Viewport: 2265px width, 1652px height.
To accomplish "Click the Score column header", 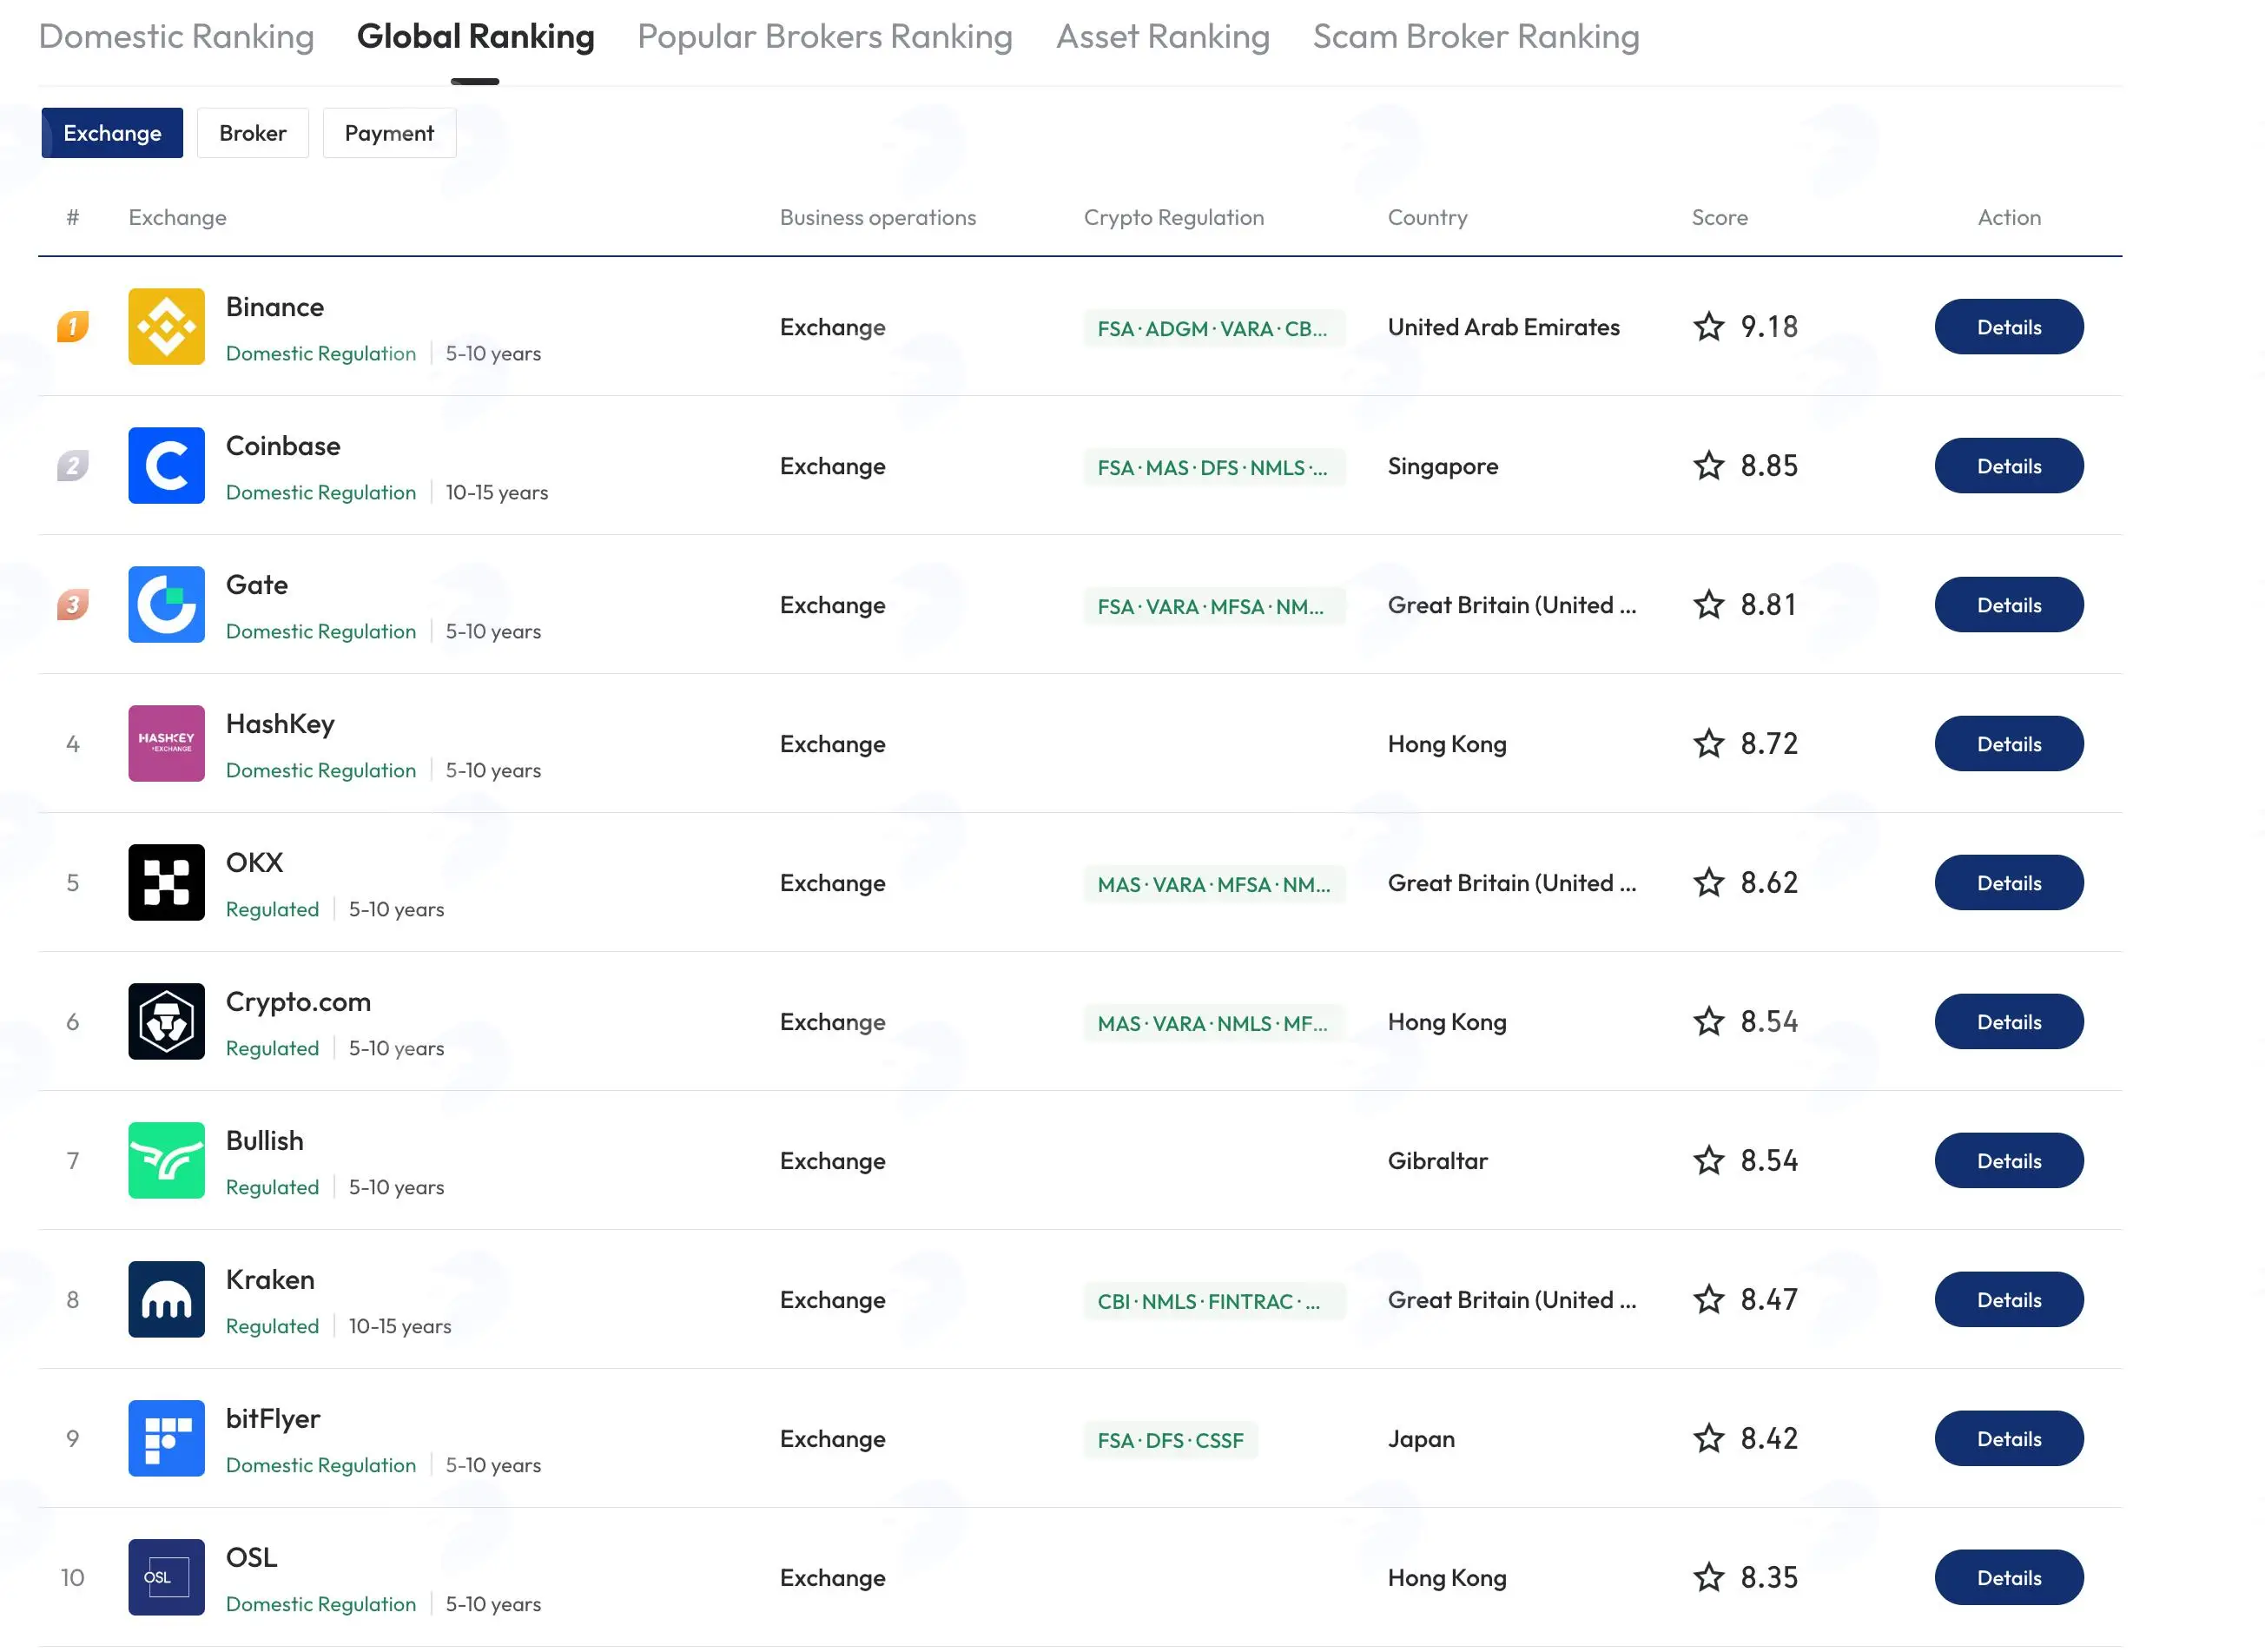I will point(1720,218).
